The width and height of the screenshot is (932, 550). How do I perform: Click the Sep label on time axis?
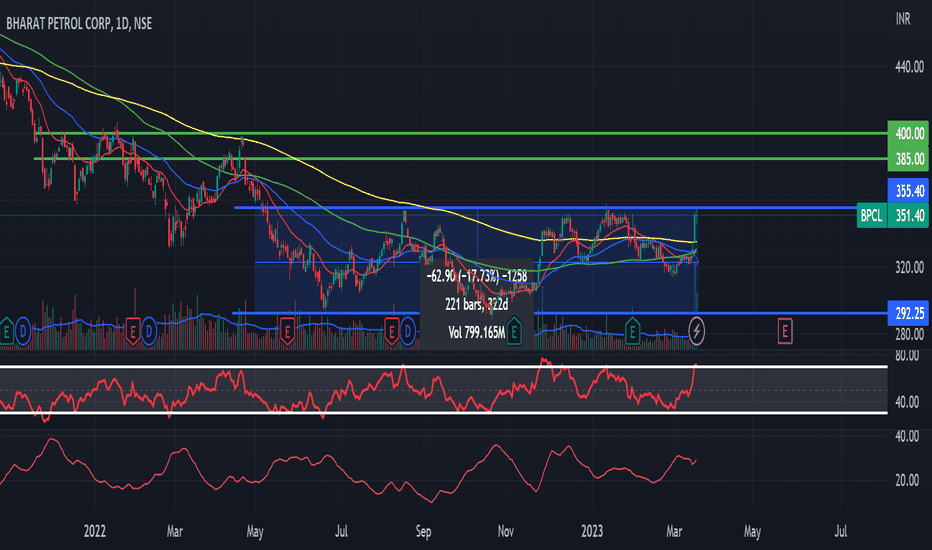[423, 531]
